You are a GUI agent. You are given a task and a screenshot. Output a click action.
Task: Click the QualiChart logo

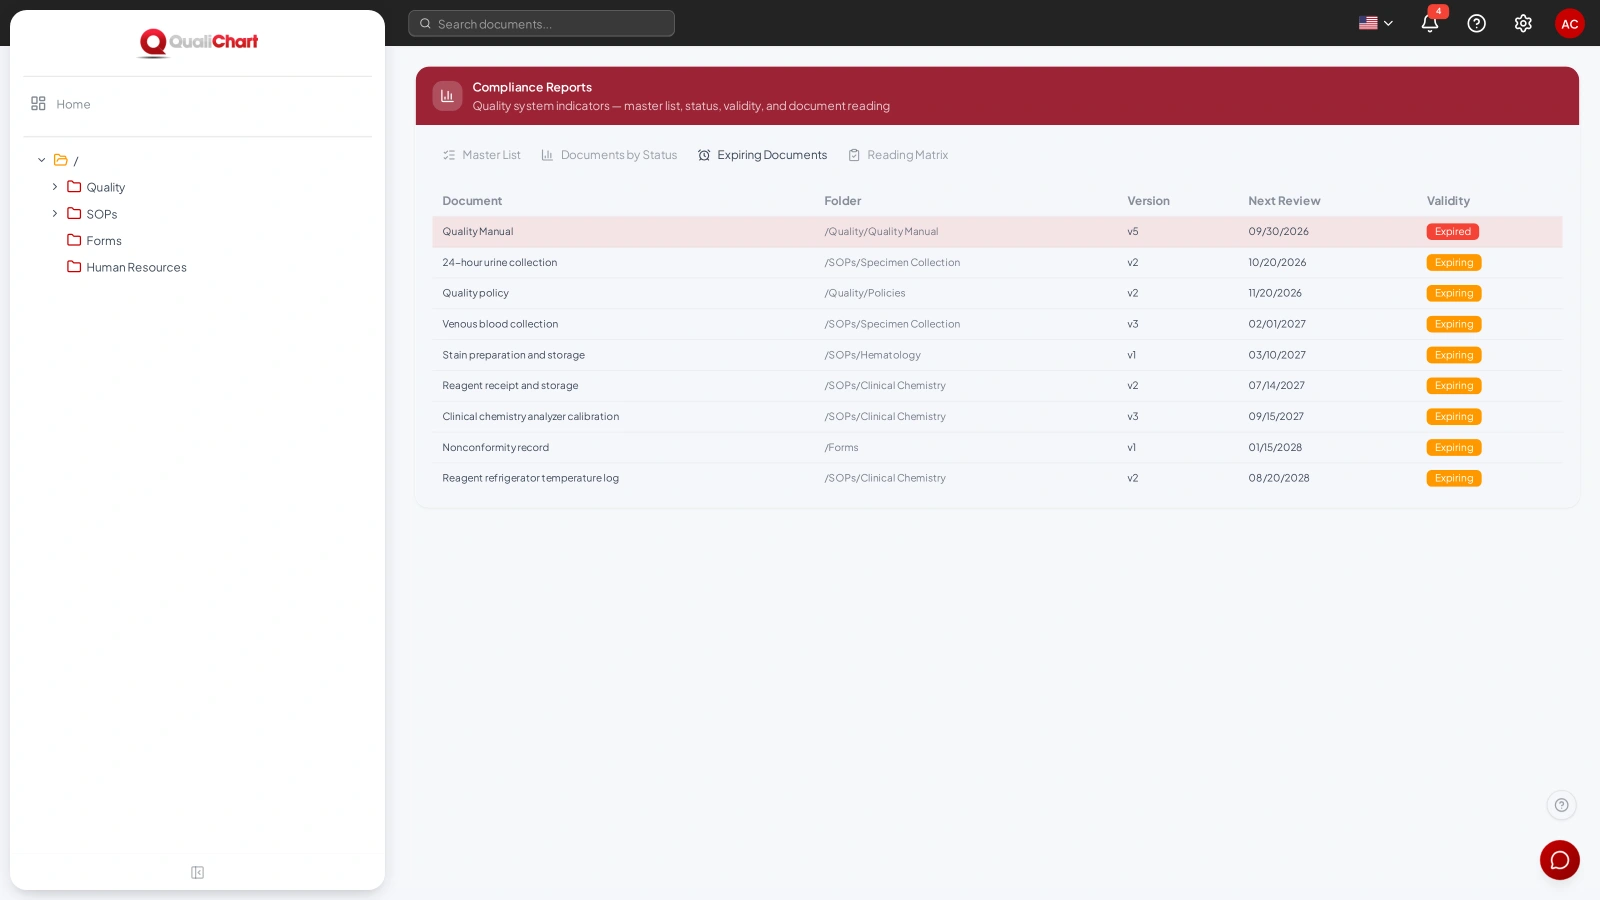coord(198,42)
